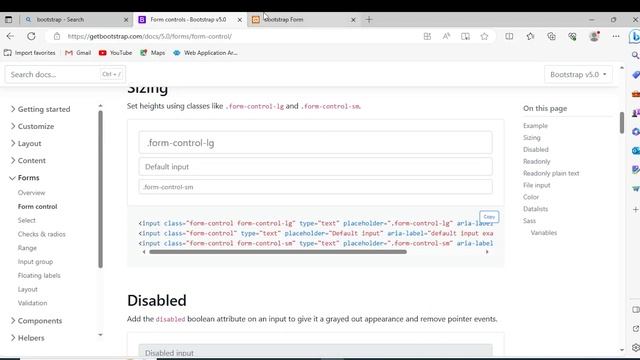Click the code block scroll-right arrow
This screenshot has width=640, height=360.
click(x=487, y=252)
